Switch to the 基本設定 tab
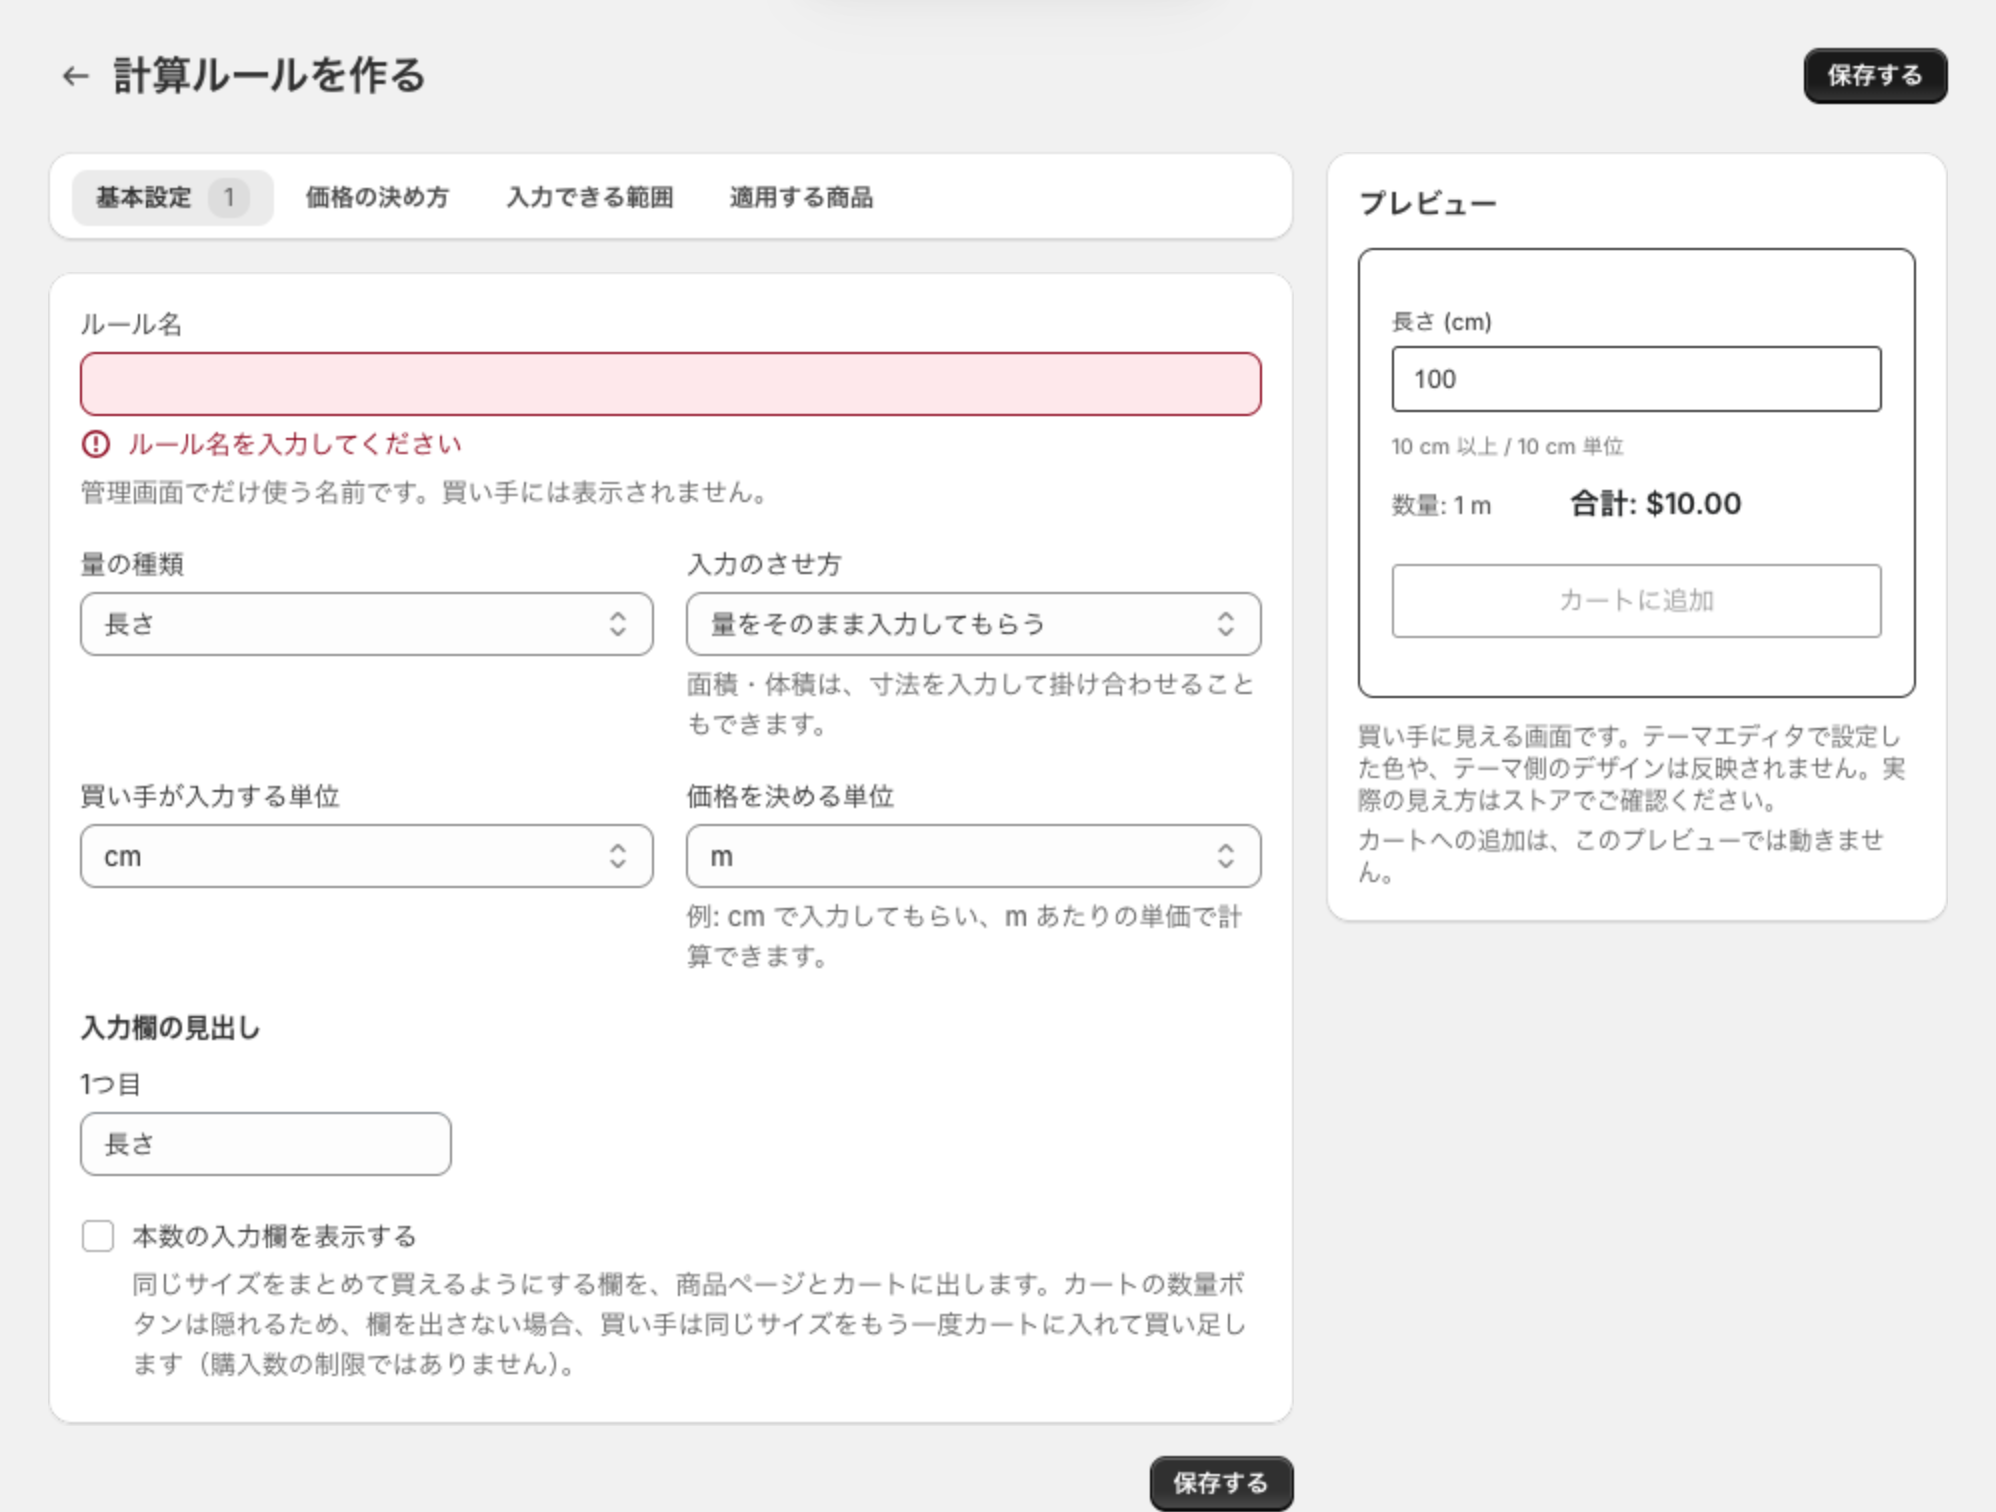The width and height of the screenshot is (1996, 1512). [172, 197]
